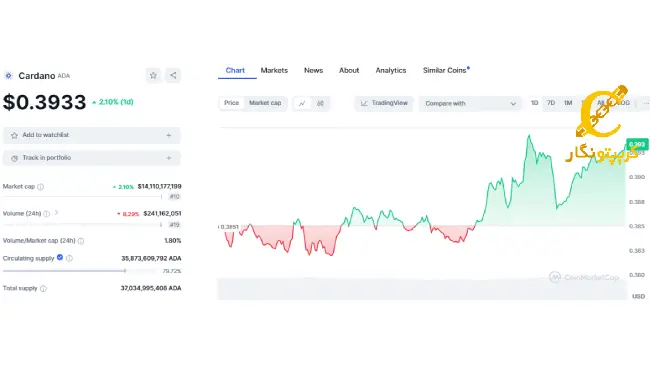Click the Volume (24h) info icon

(46, 214)
